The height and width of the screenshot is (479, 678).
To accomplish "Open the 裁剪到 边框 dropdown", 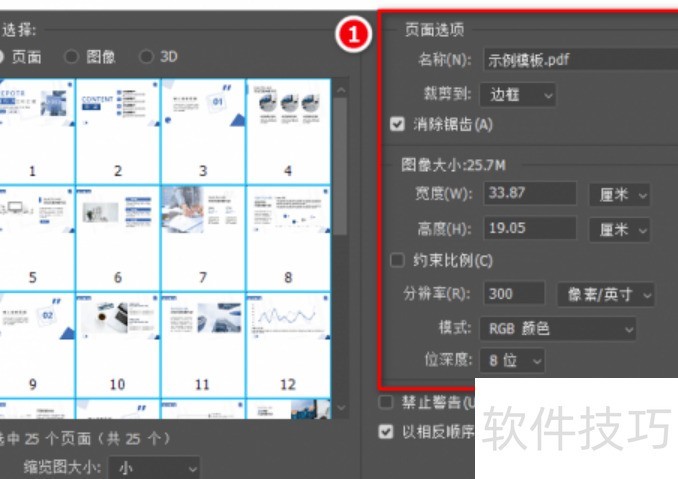I will point(518,95).
